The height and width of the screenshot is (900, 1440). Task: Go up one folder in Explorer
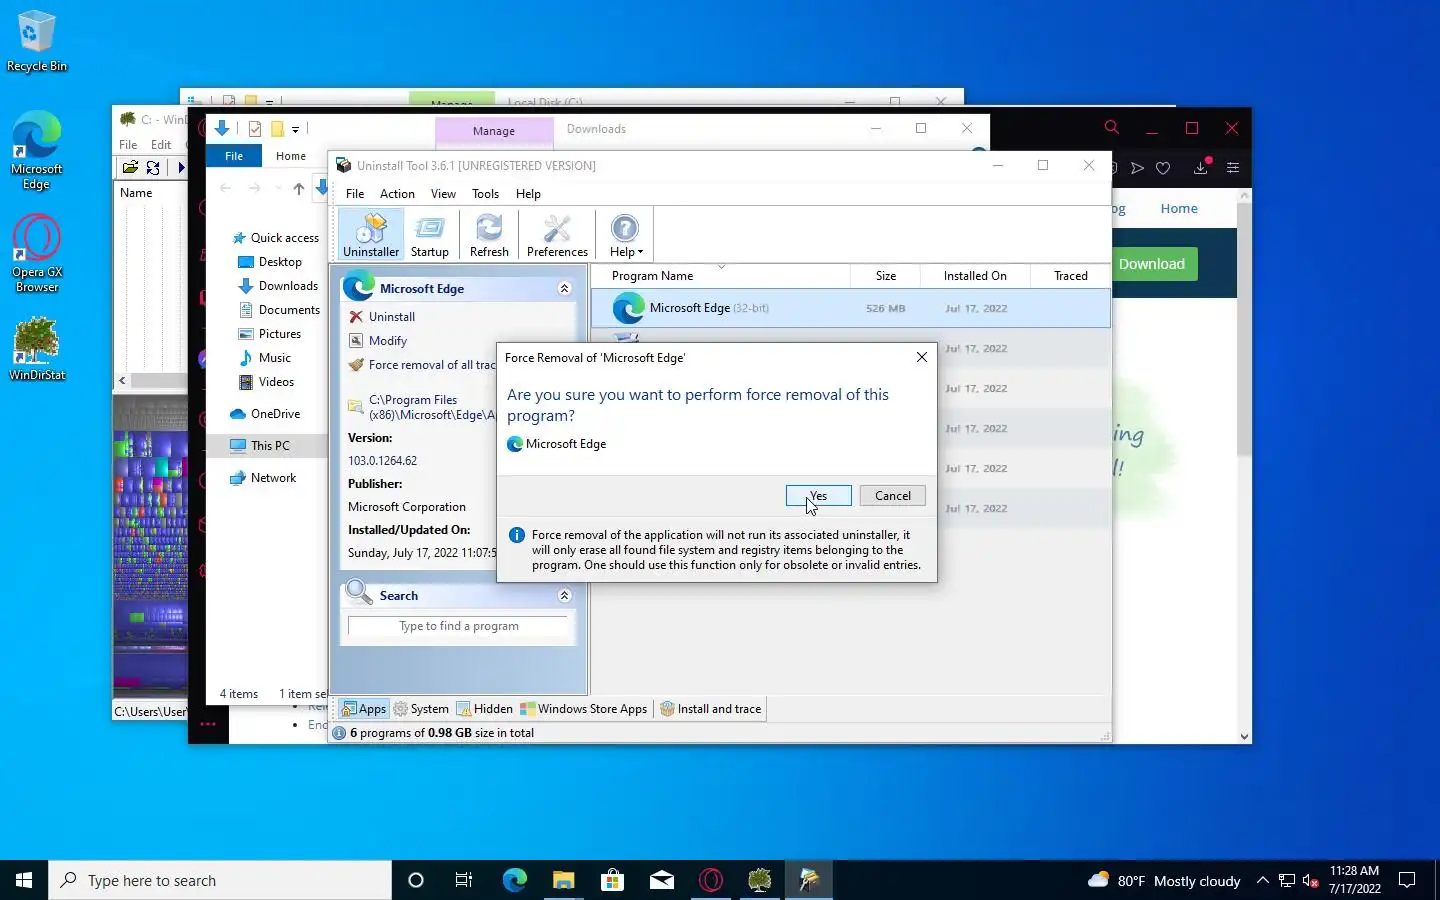tap(298, 188)
